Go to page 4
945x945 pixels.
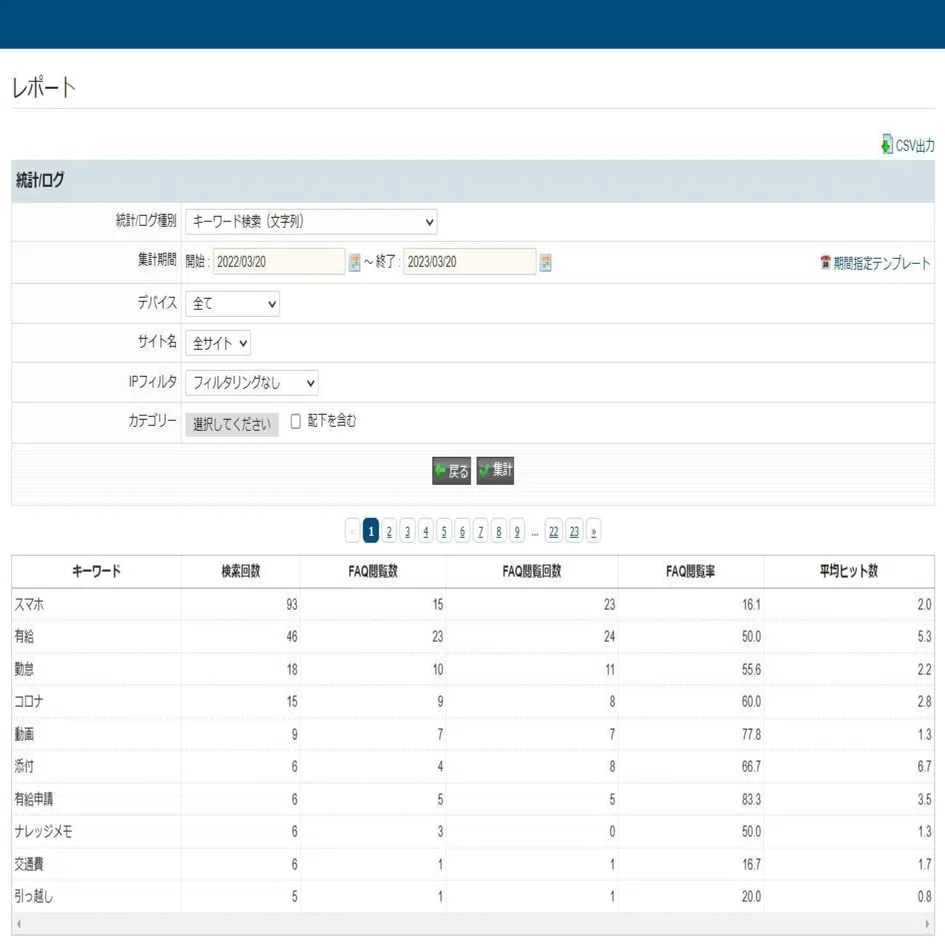point(425,531)
